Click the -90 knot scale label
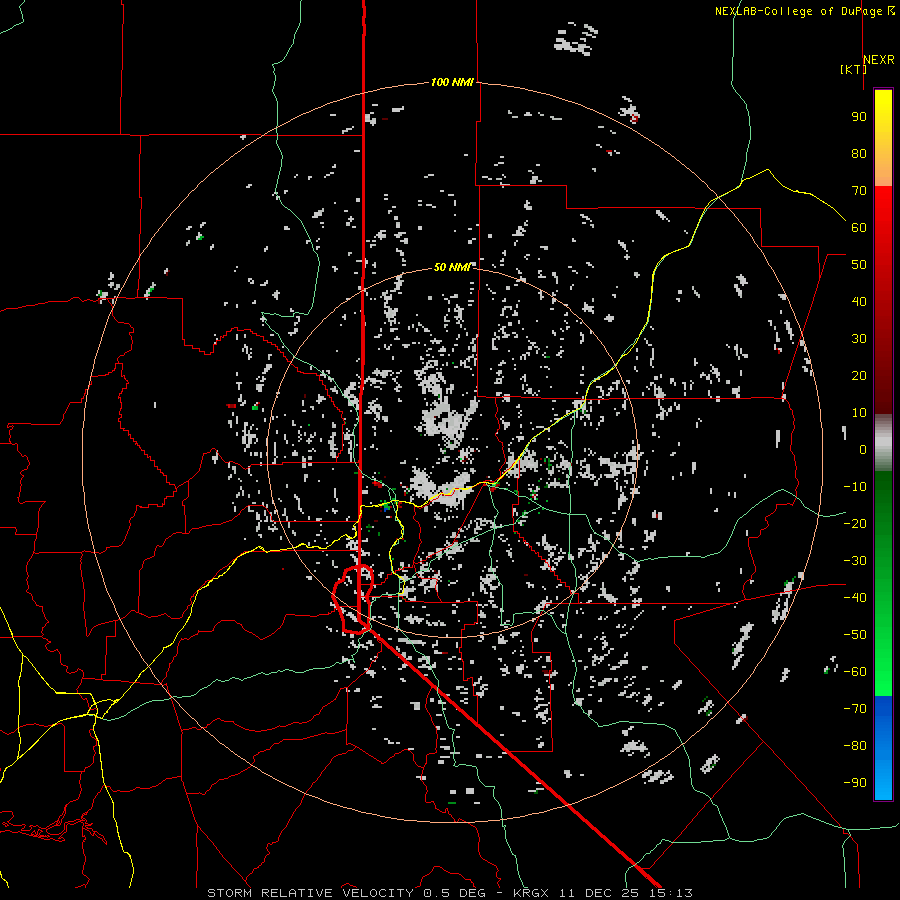The height and width of the screenshot is (900, 900). click(855, 783)
